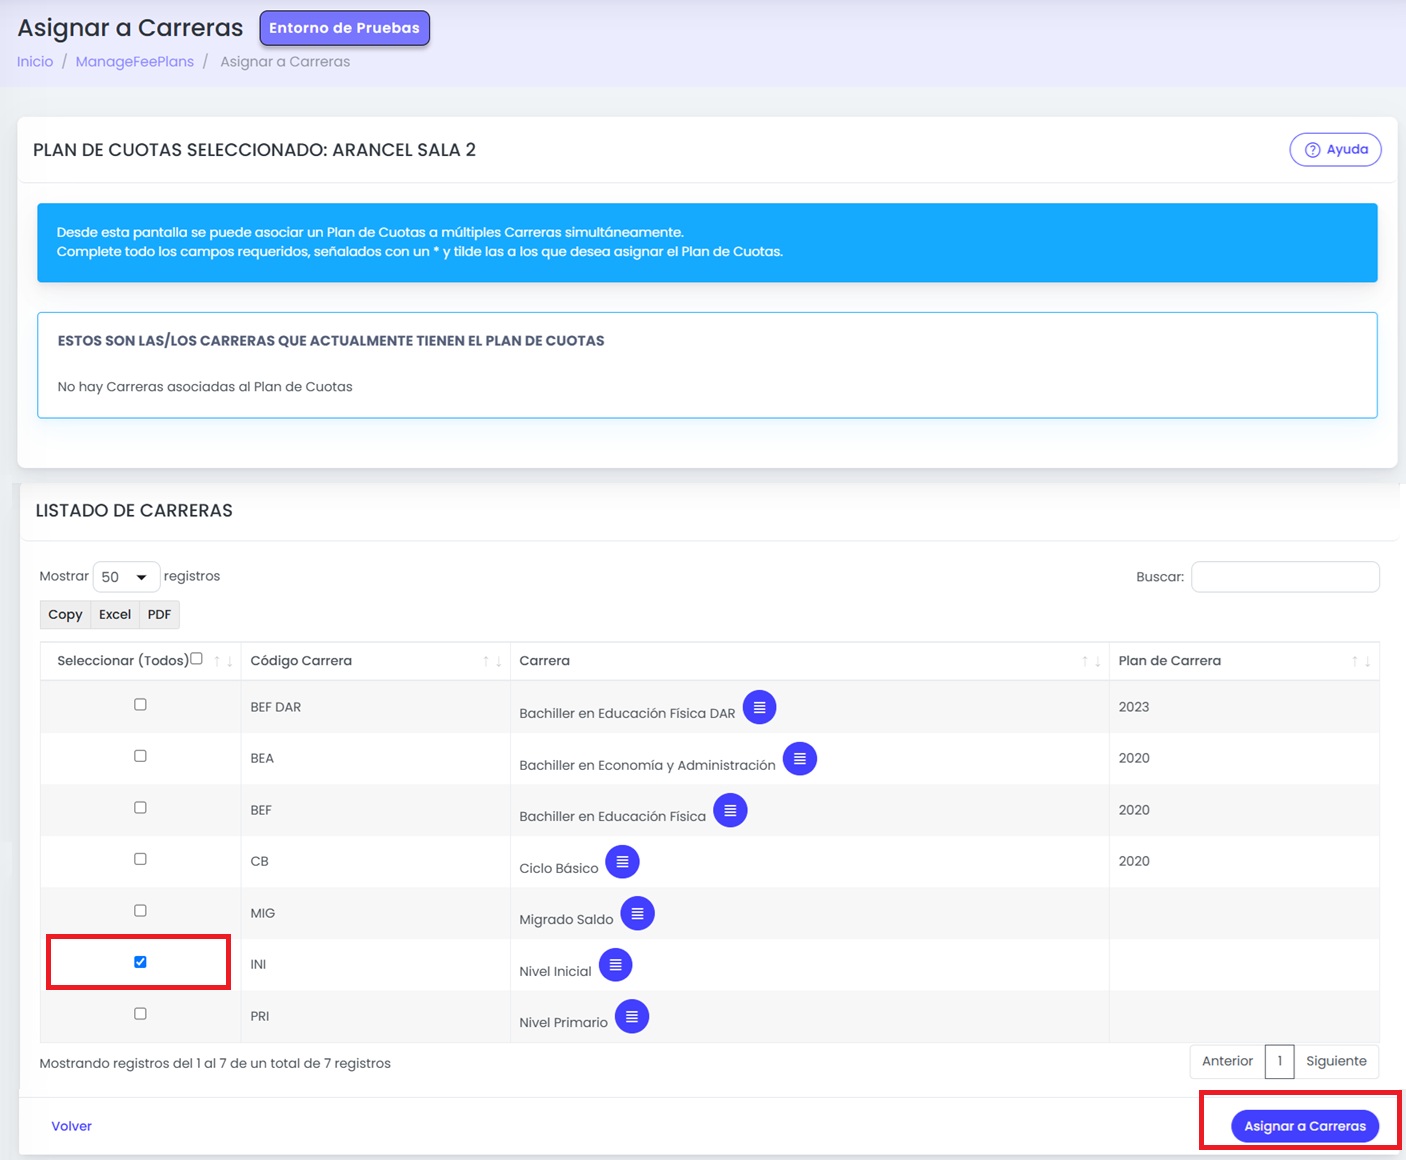Sort by Seleccionar column arrows

(223, 661)
